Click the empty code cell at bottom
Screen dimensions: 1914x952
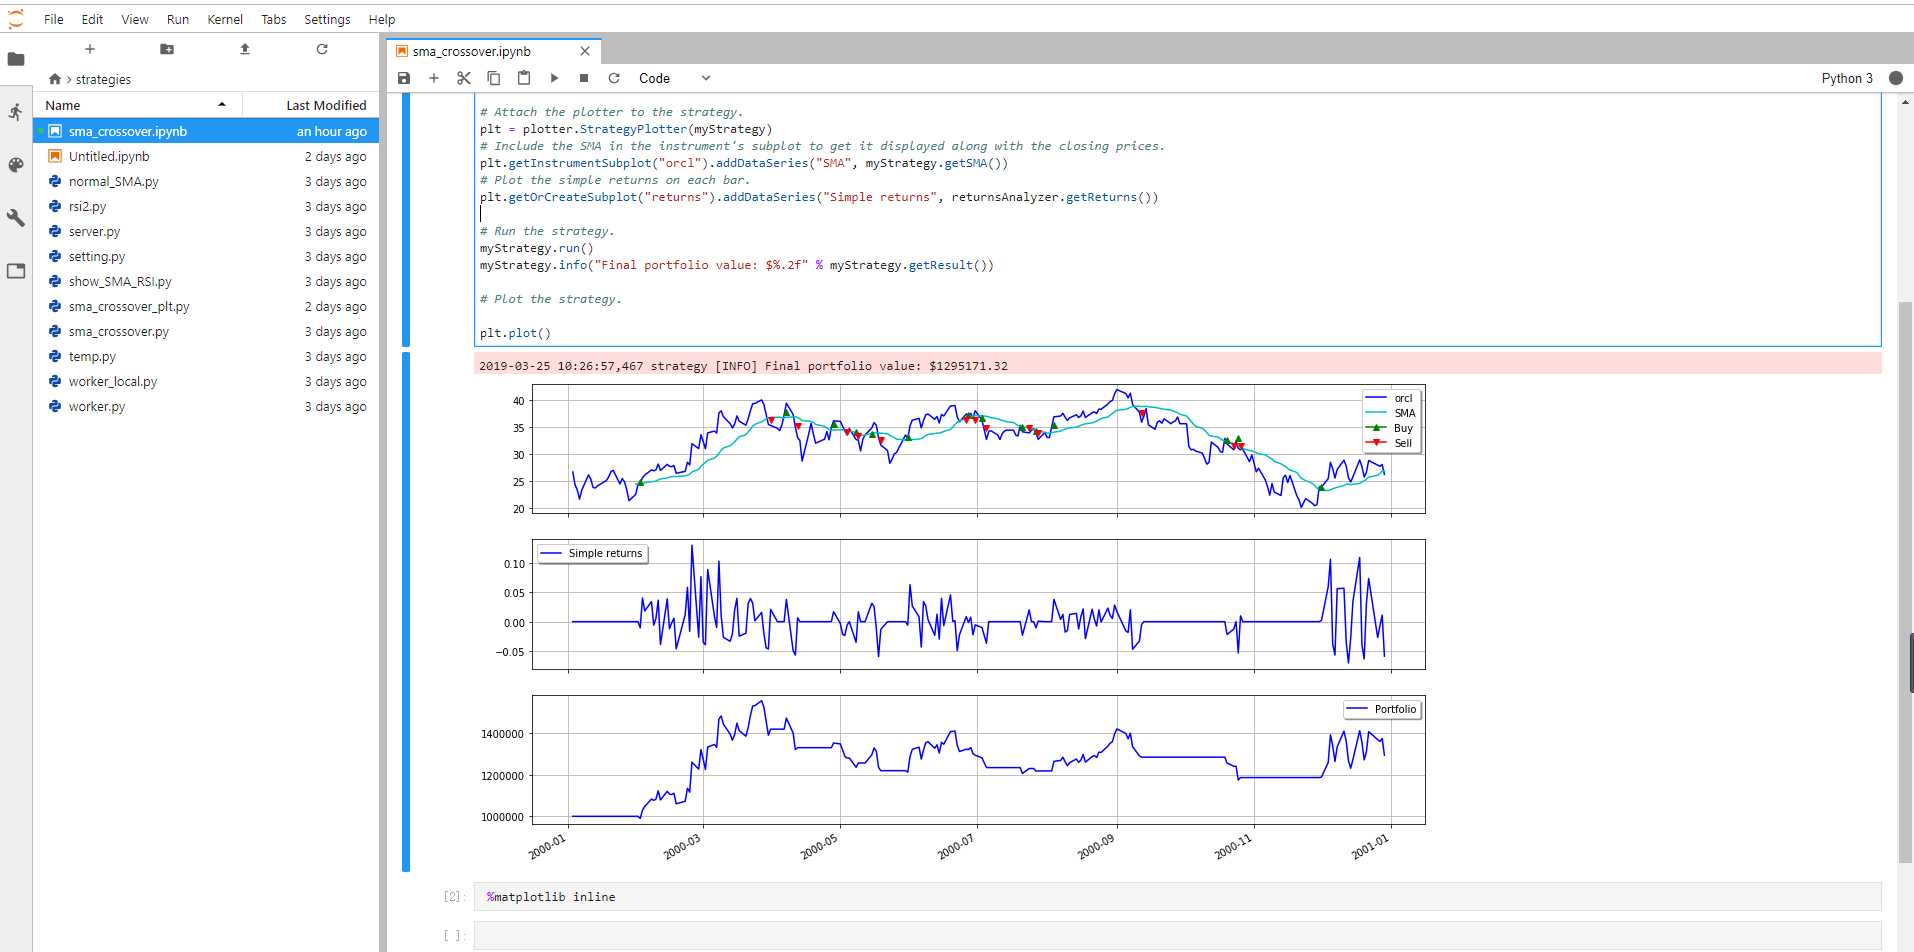[x=1177, y=935]
